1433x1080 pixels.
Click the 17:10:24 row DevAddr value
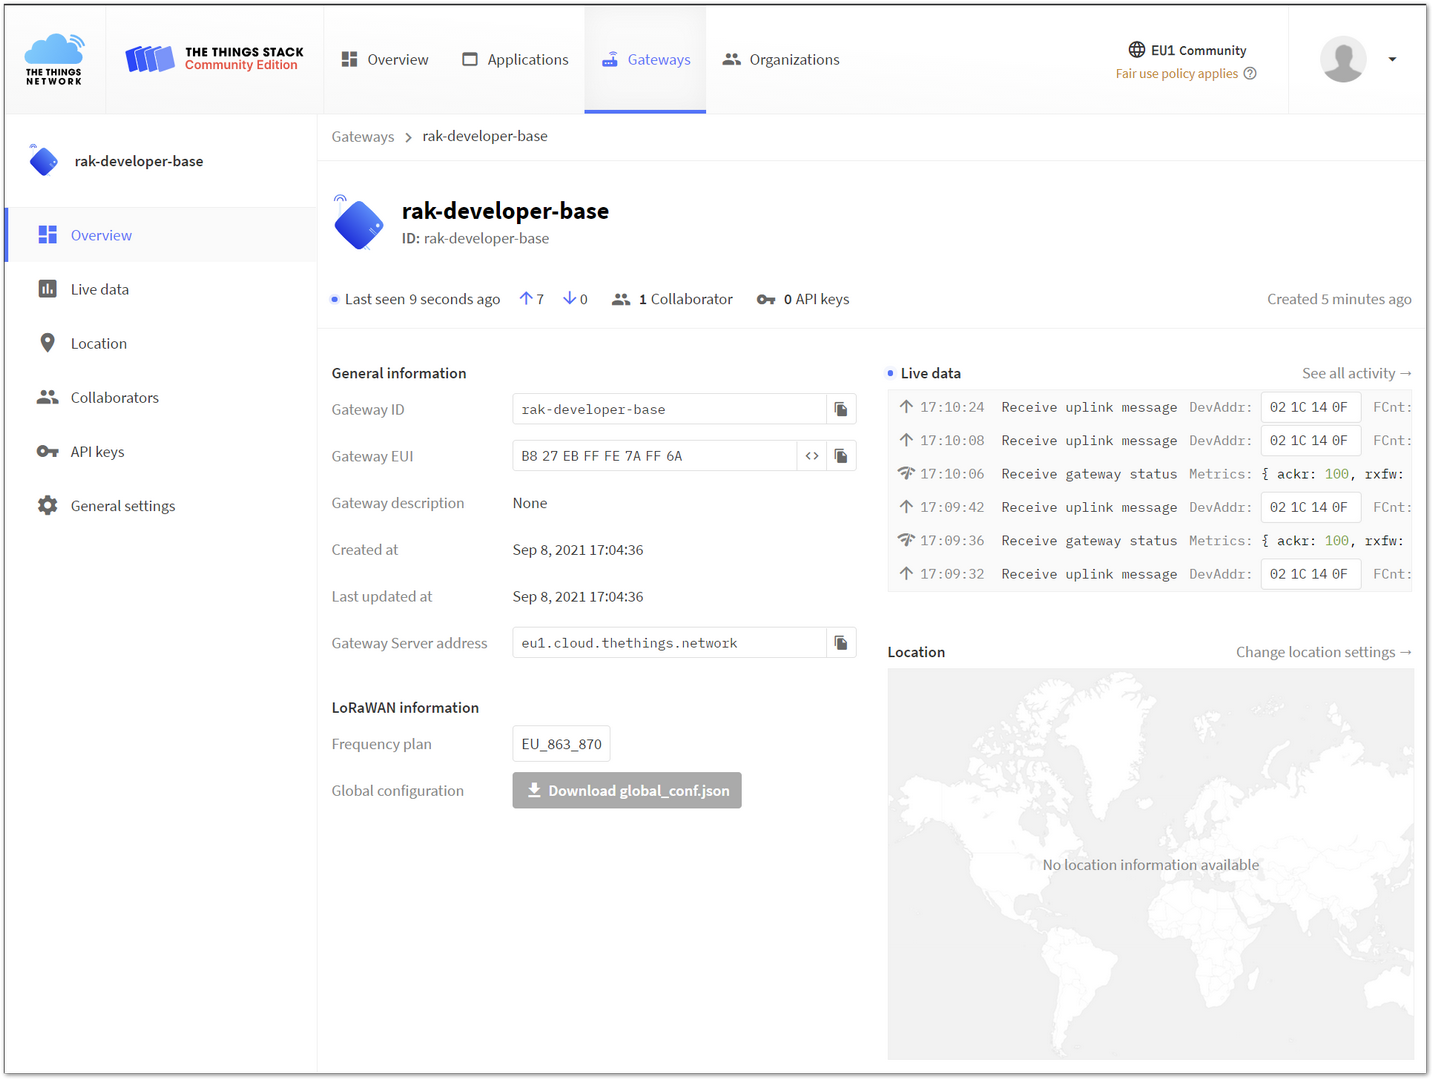[x=1310, y=407]
